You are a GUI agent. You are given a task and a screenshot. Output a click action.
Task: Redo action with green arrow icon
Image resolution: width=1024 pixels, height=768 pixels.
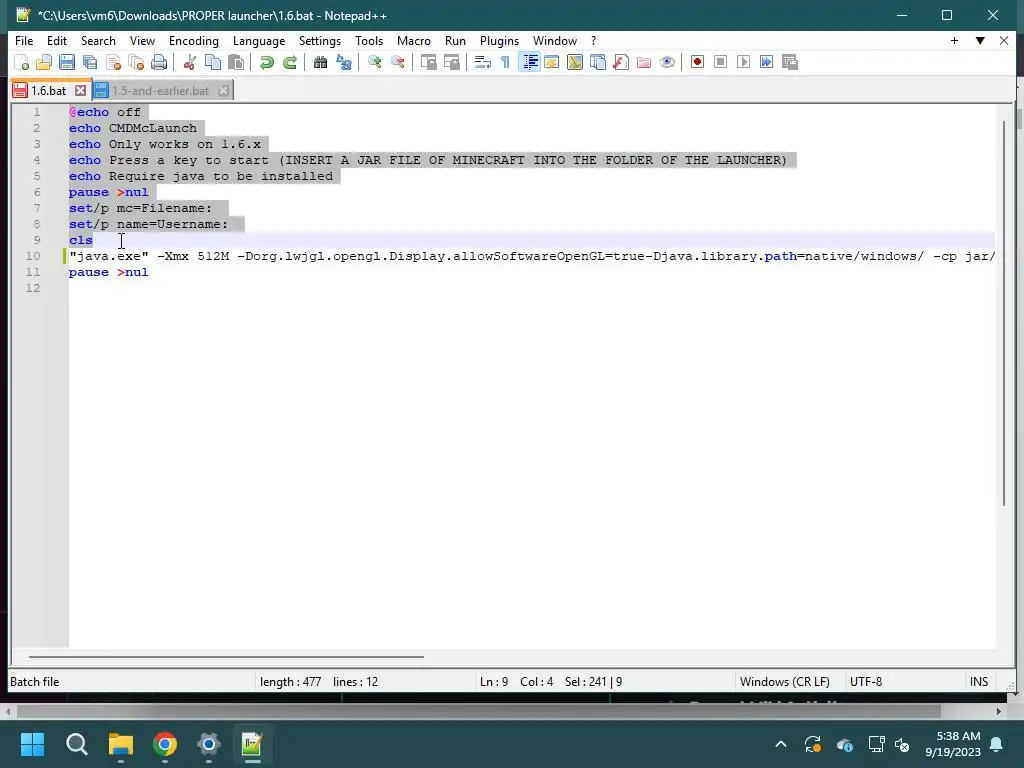[x=290, y=62]
